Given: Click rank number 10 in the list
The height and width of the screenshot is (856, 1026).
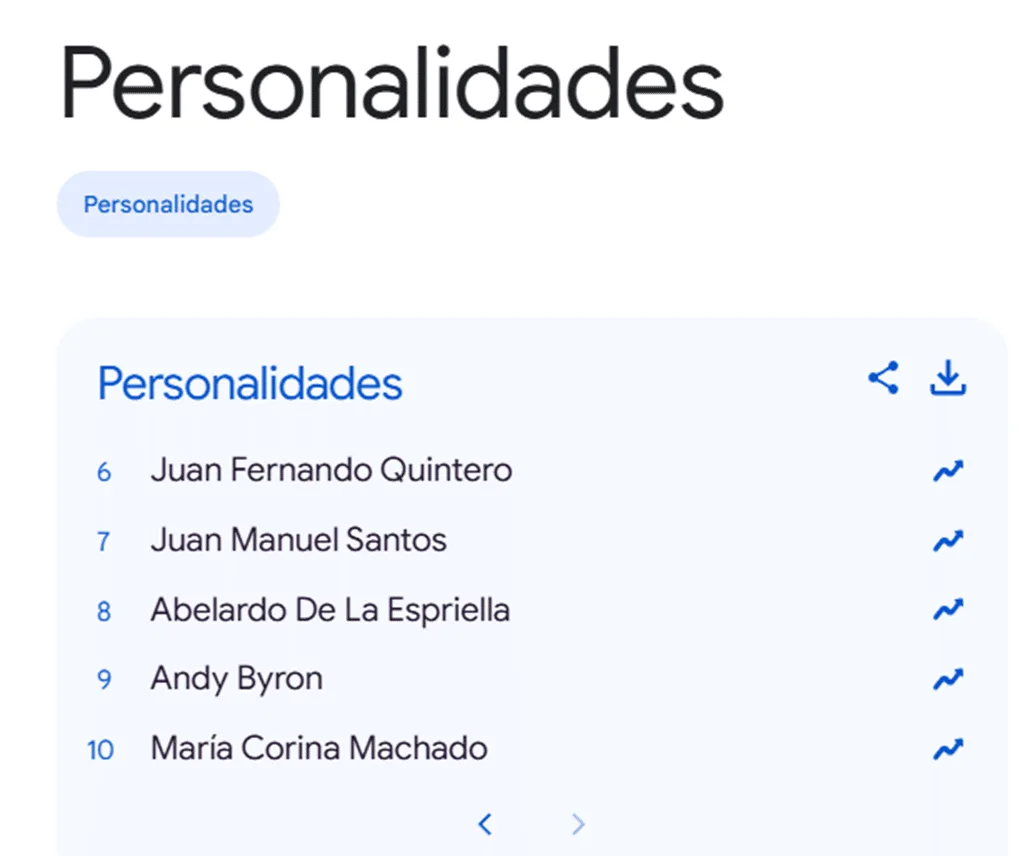Looking at the screenshot, I should pyautogui.click(x=100, y=750).
